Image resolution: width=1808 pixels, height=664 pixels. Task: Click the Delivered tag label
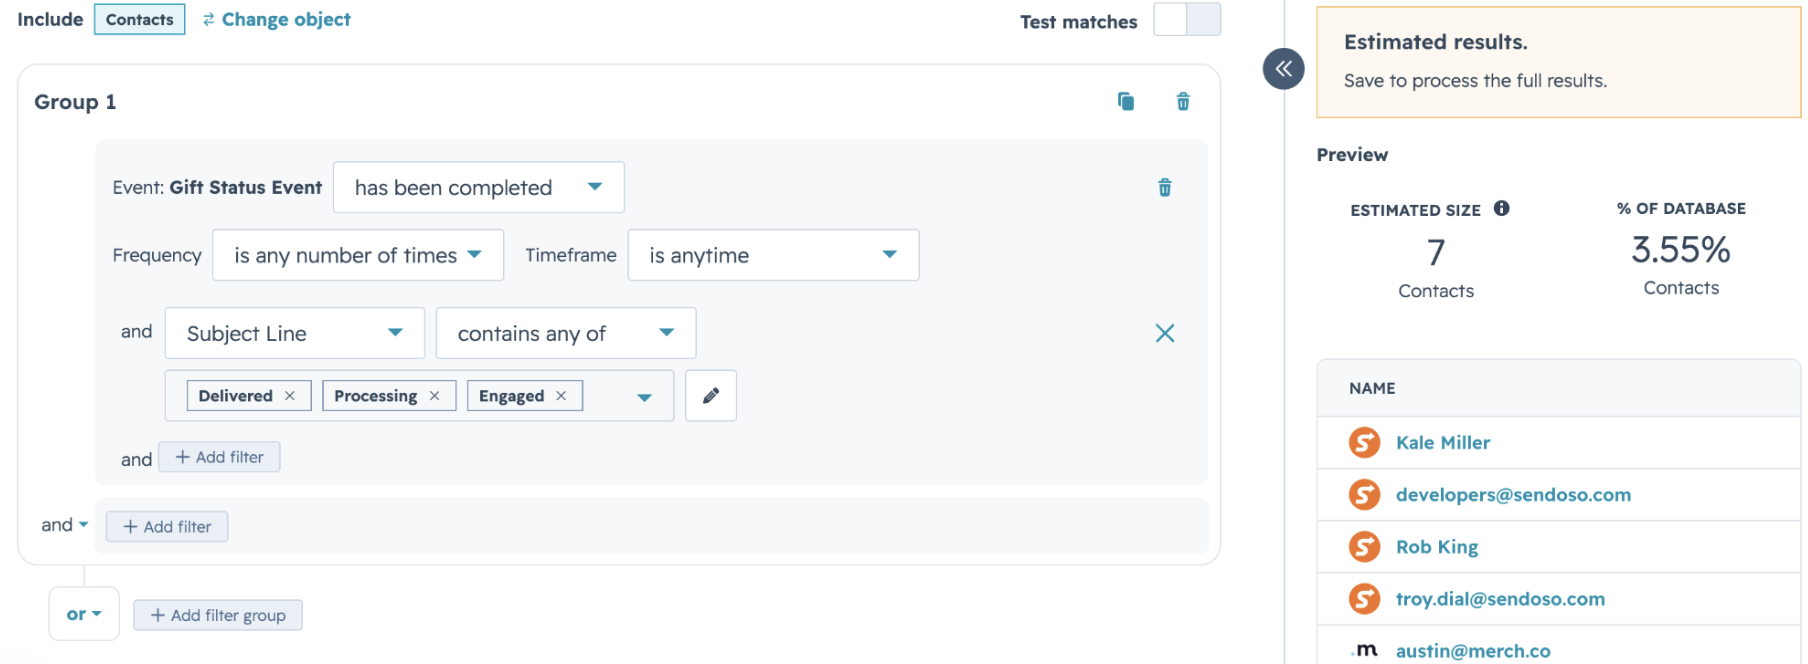235,396
